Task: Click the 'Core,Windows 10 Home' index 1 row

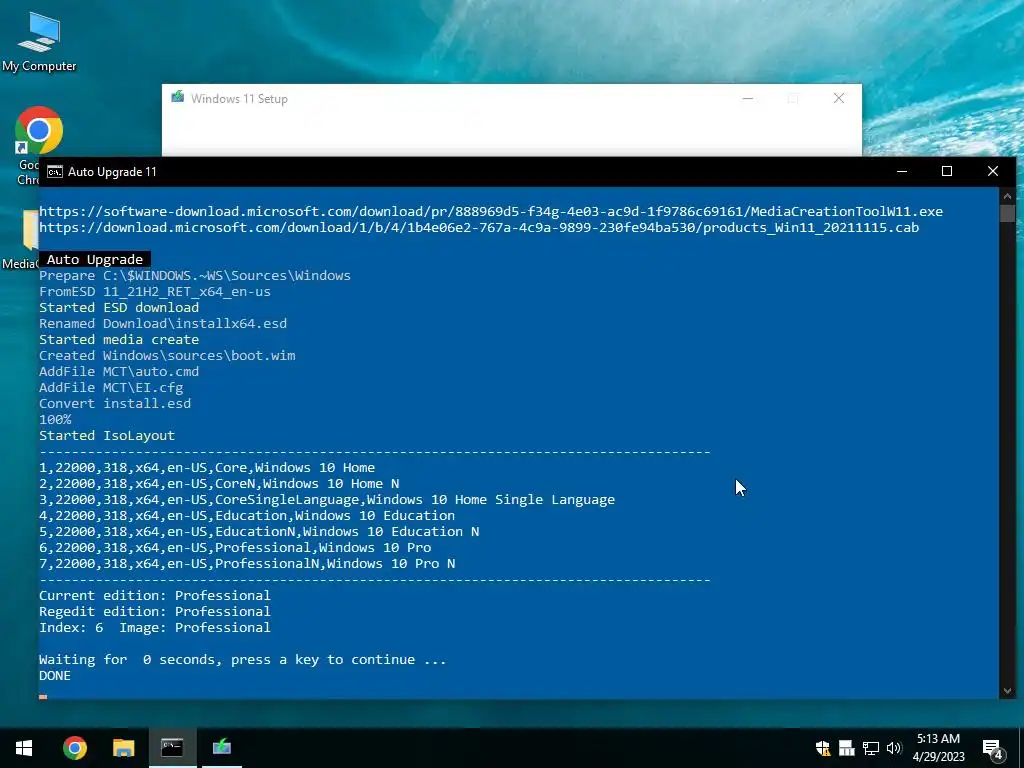Action: click(x=207, y=467)
